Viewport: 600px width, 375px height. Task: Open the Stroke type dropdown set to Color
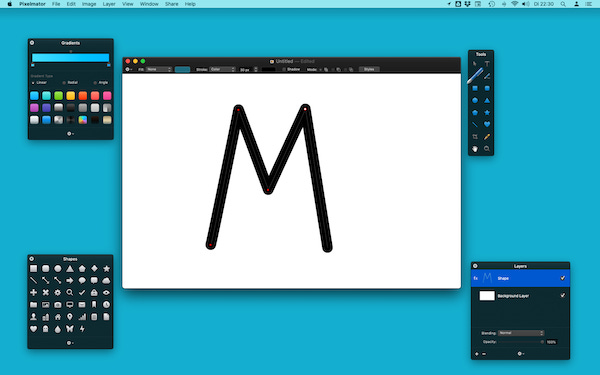click(222, 69)
